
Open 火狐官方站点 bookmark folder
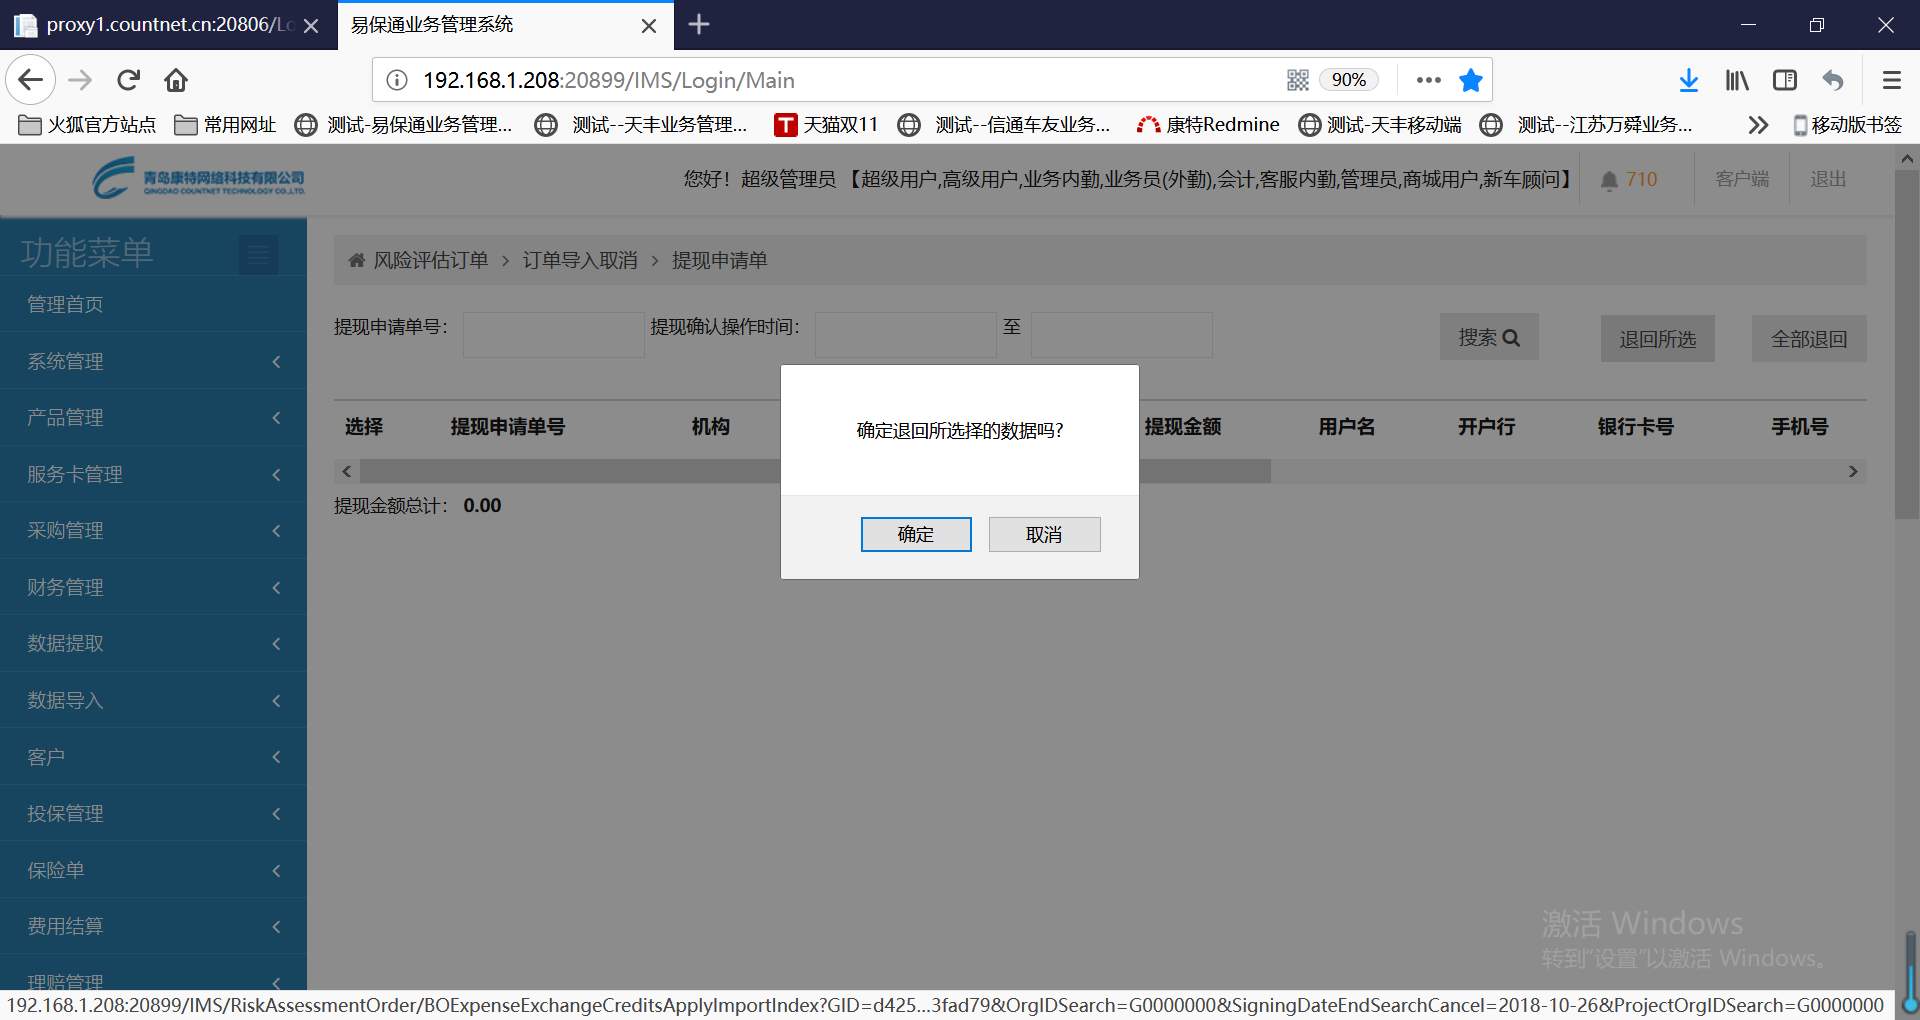88,125
